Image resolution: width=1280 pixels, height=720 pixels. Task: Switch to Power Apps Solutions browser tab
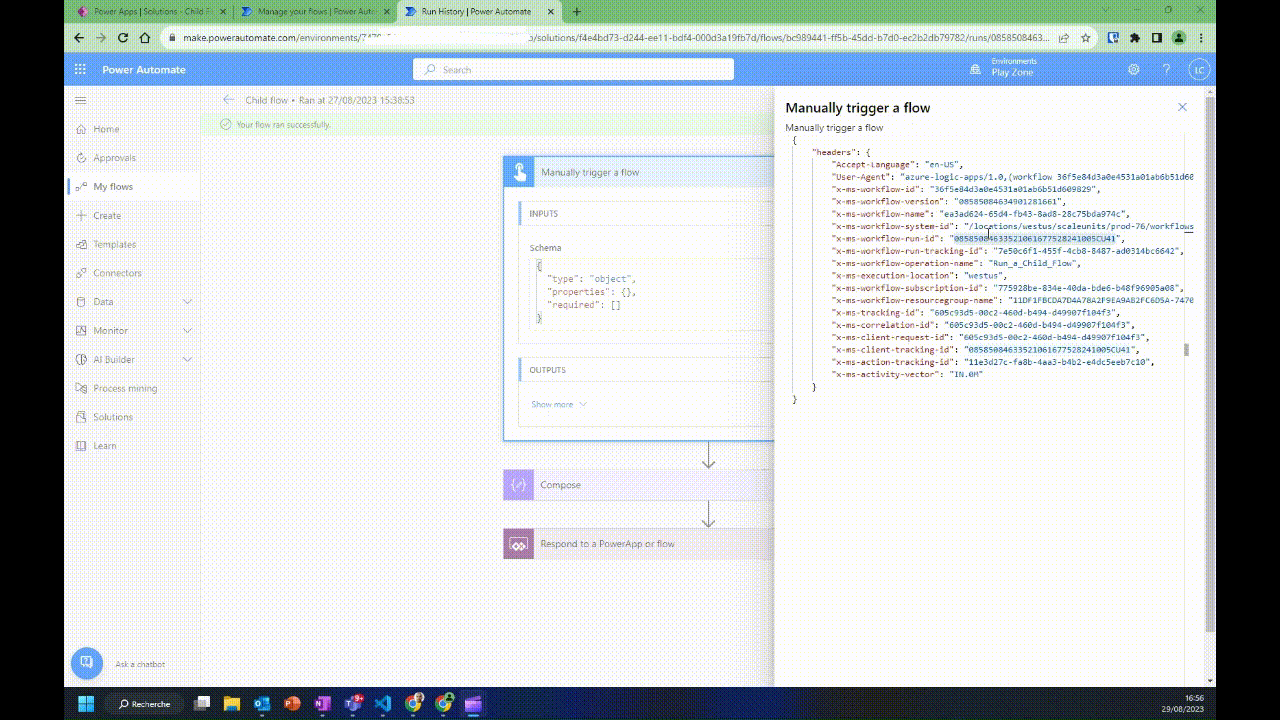pos(150,12)
